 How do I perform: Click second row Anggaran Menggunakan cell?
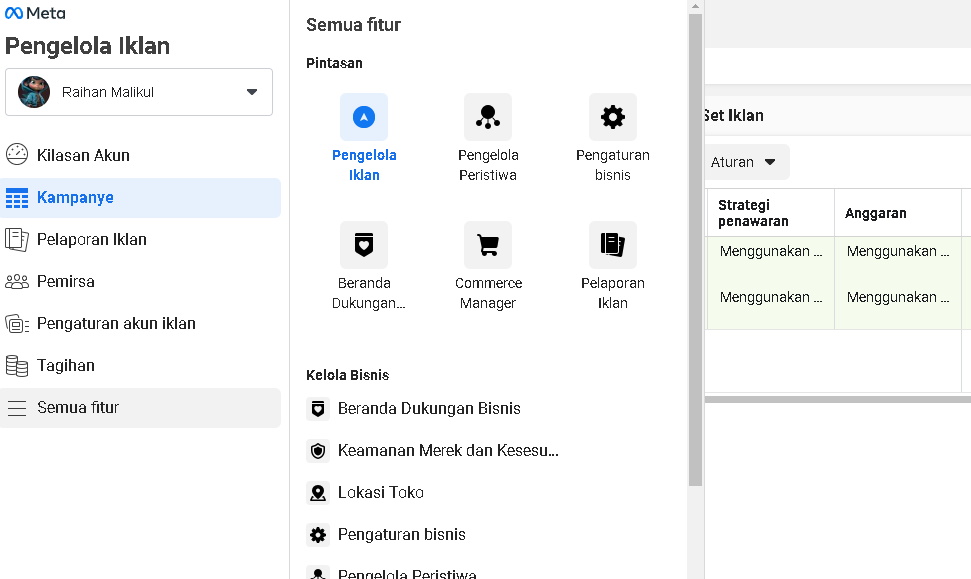tap(898, 297)
